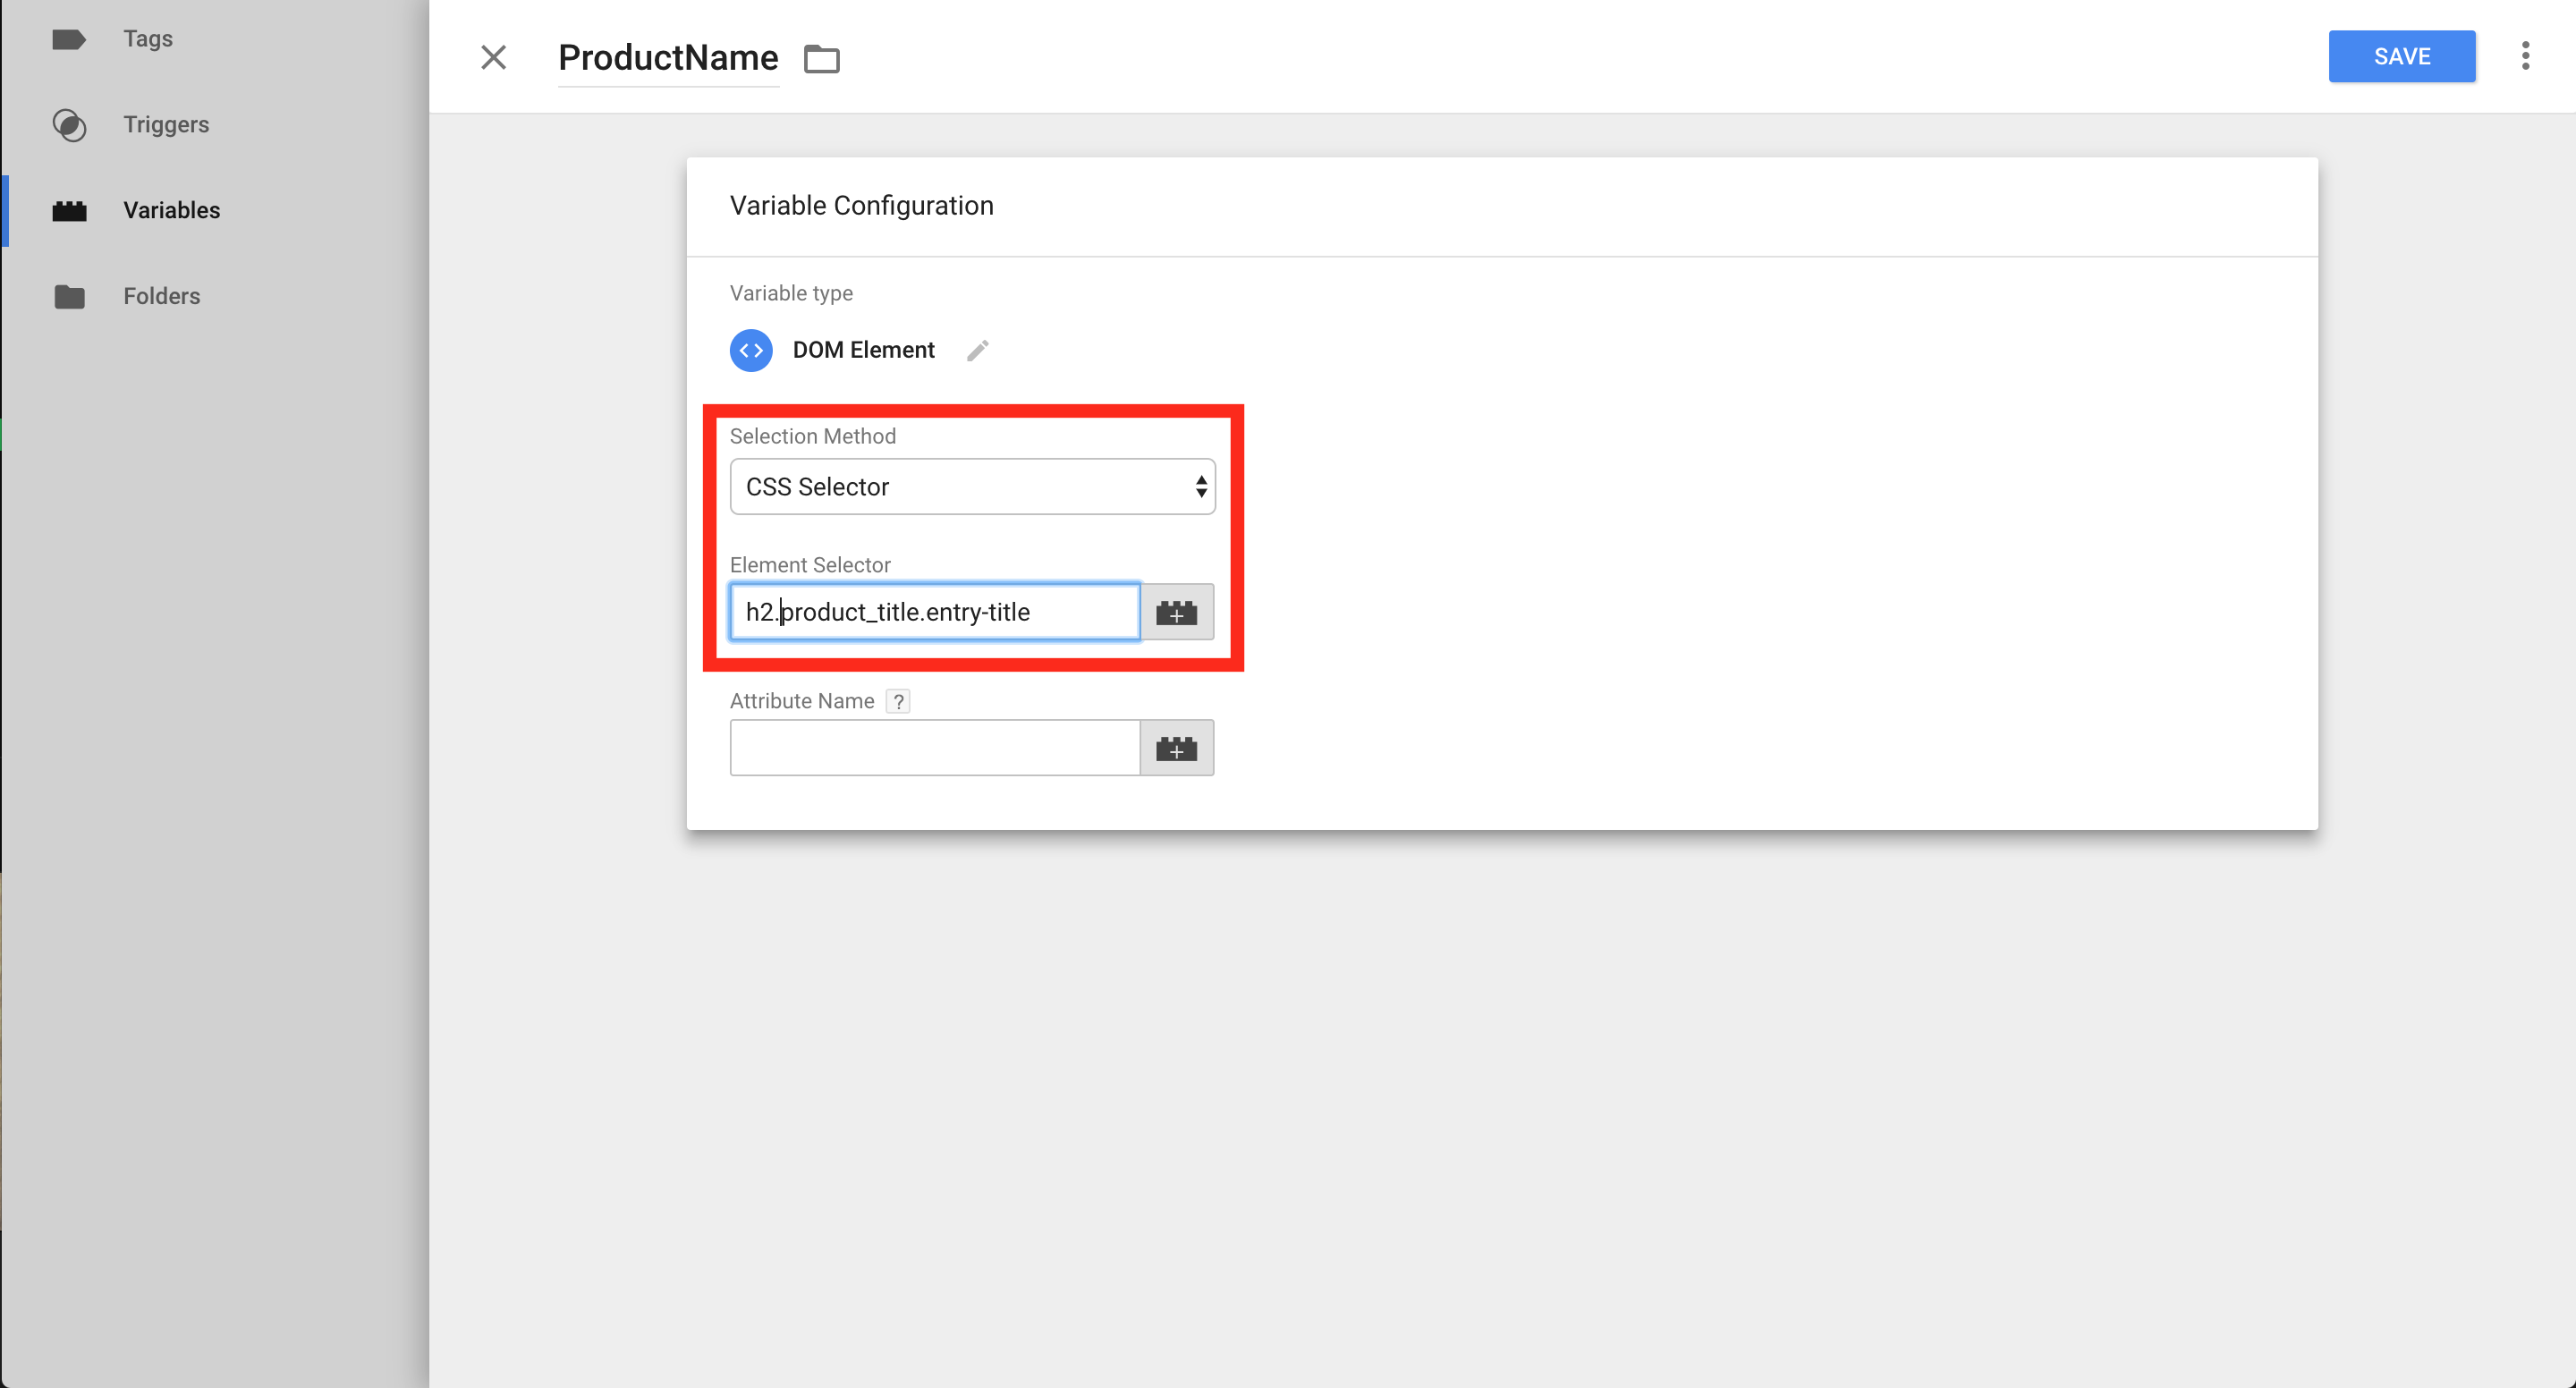2576x1388 pixels.
Task: Open the Triggers section in sidebar
Action: click(x=166, y=125)
